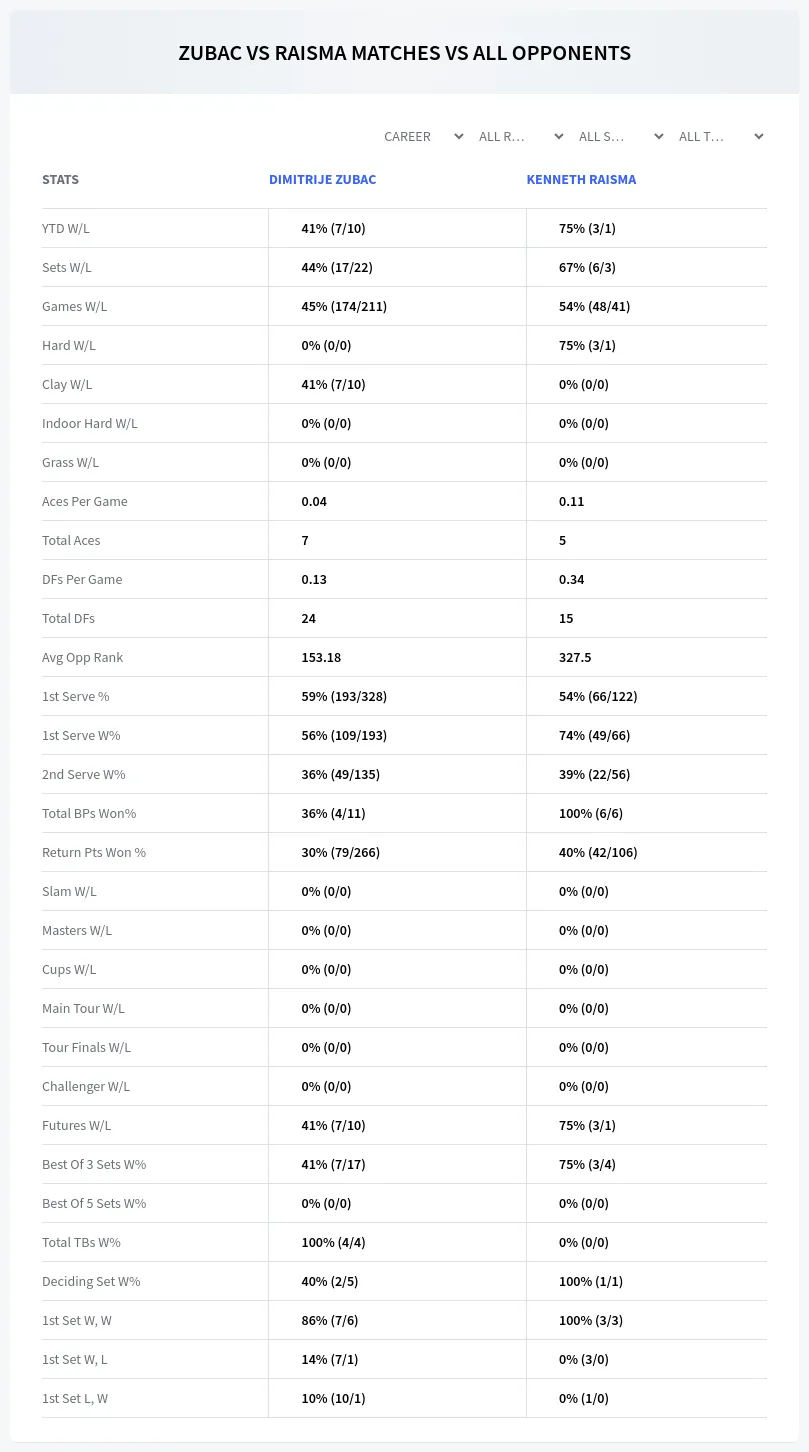Open Dimitrije Zubac player link

click(x=322, y=180)
